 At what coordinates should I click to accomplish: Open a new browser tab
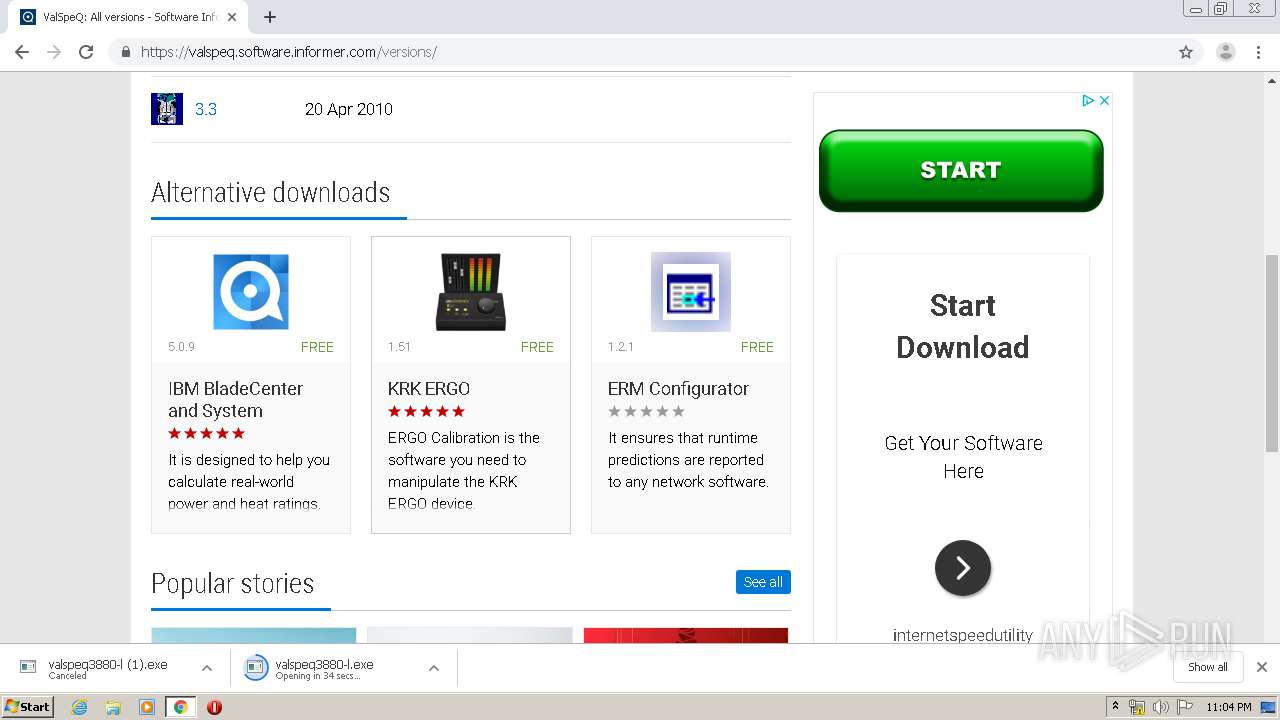[x=269, y=17]
